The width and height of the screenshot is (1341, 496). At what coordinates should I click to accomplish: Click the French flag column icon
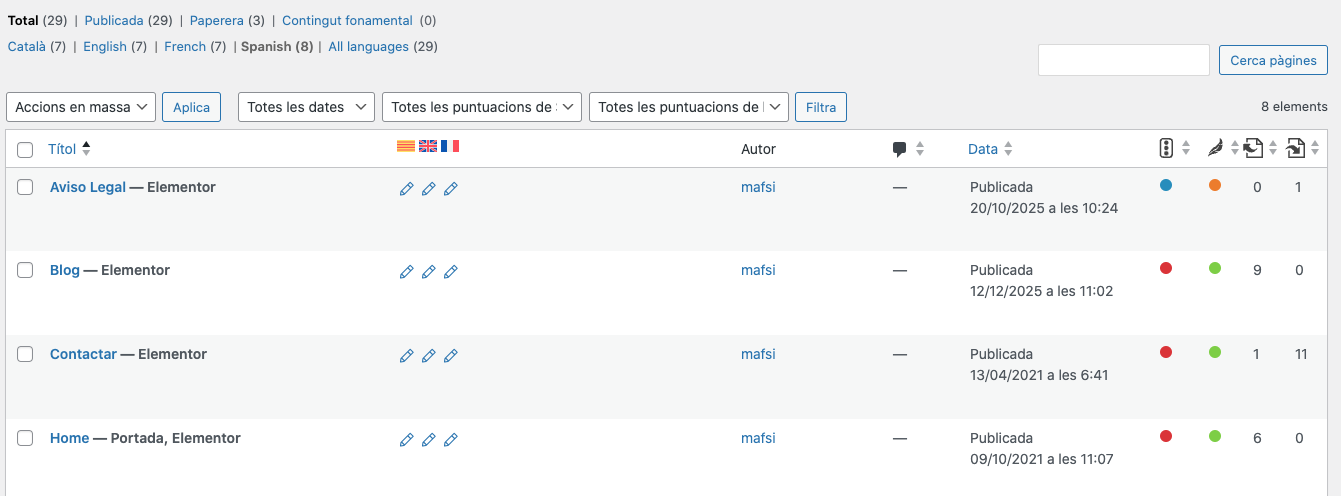(x=450, y=146)
